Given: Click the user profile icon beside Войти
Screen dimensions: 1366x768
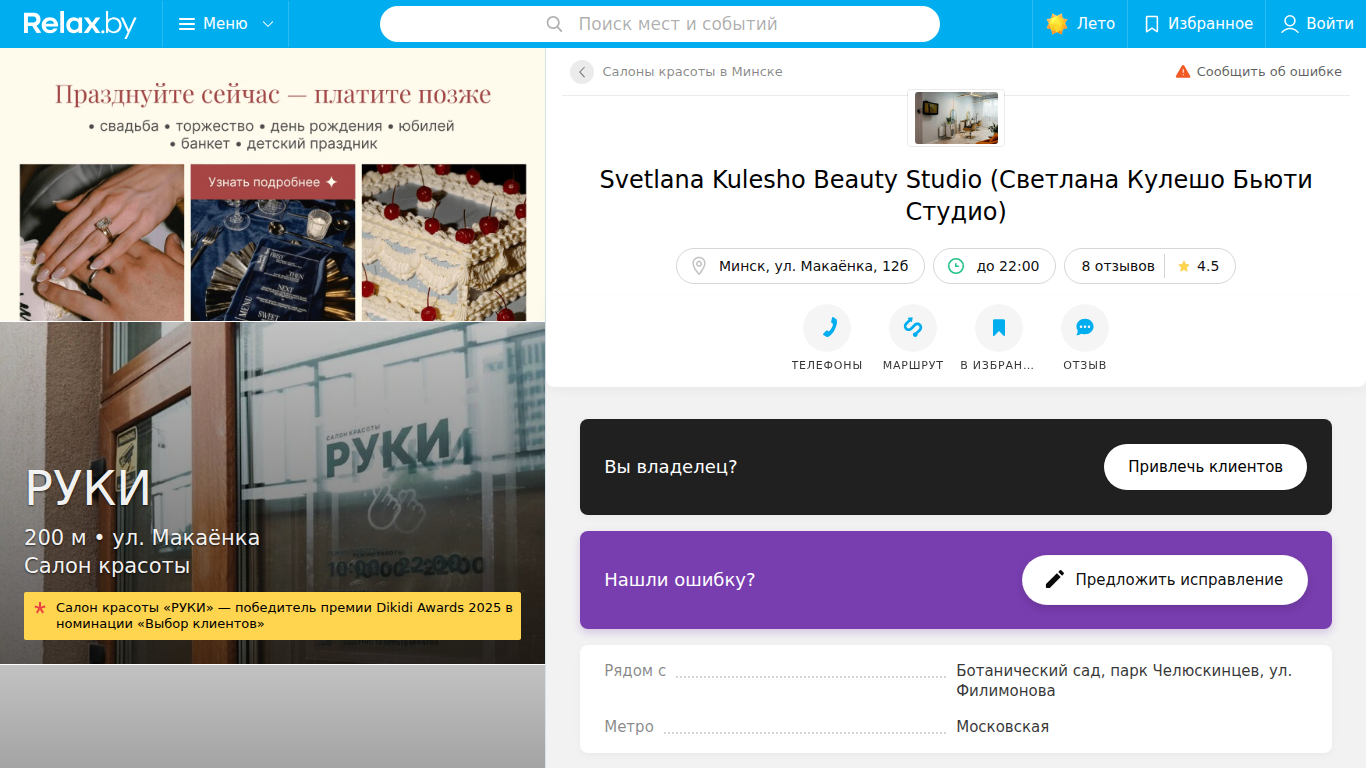Looking at the screenshot, I should coord(1290,24).
